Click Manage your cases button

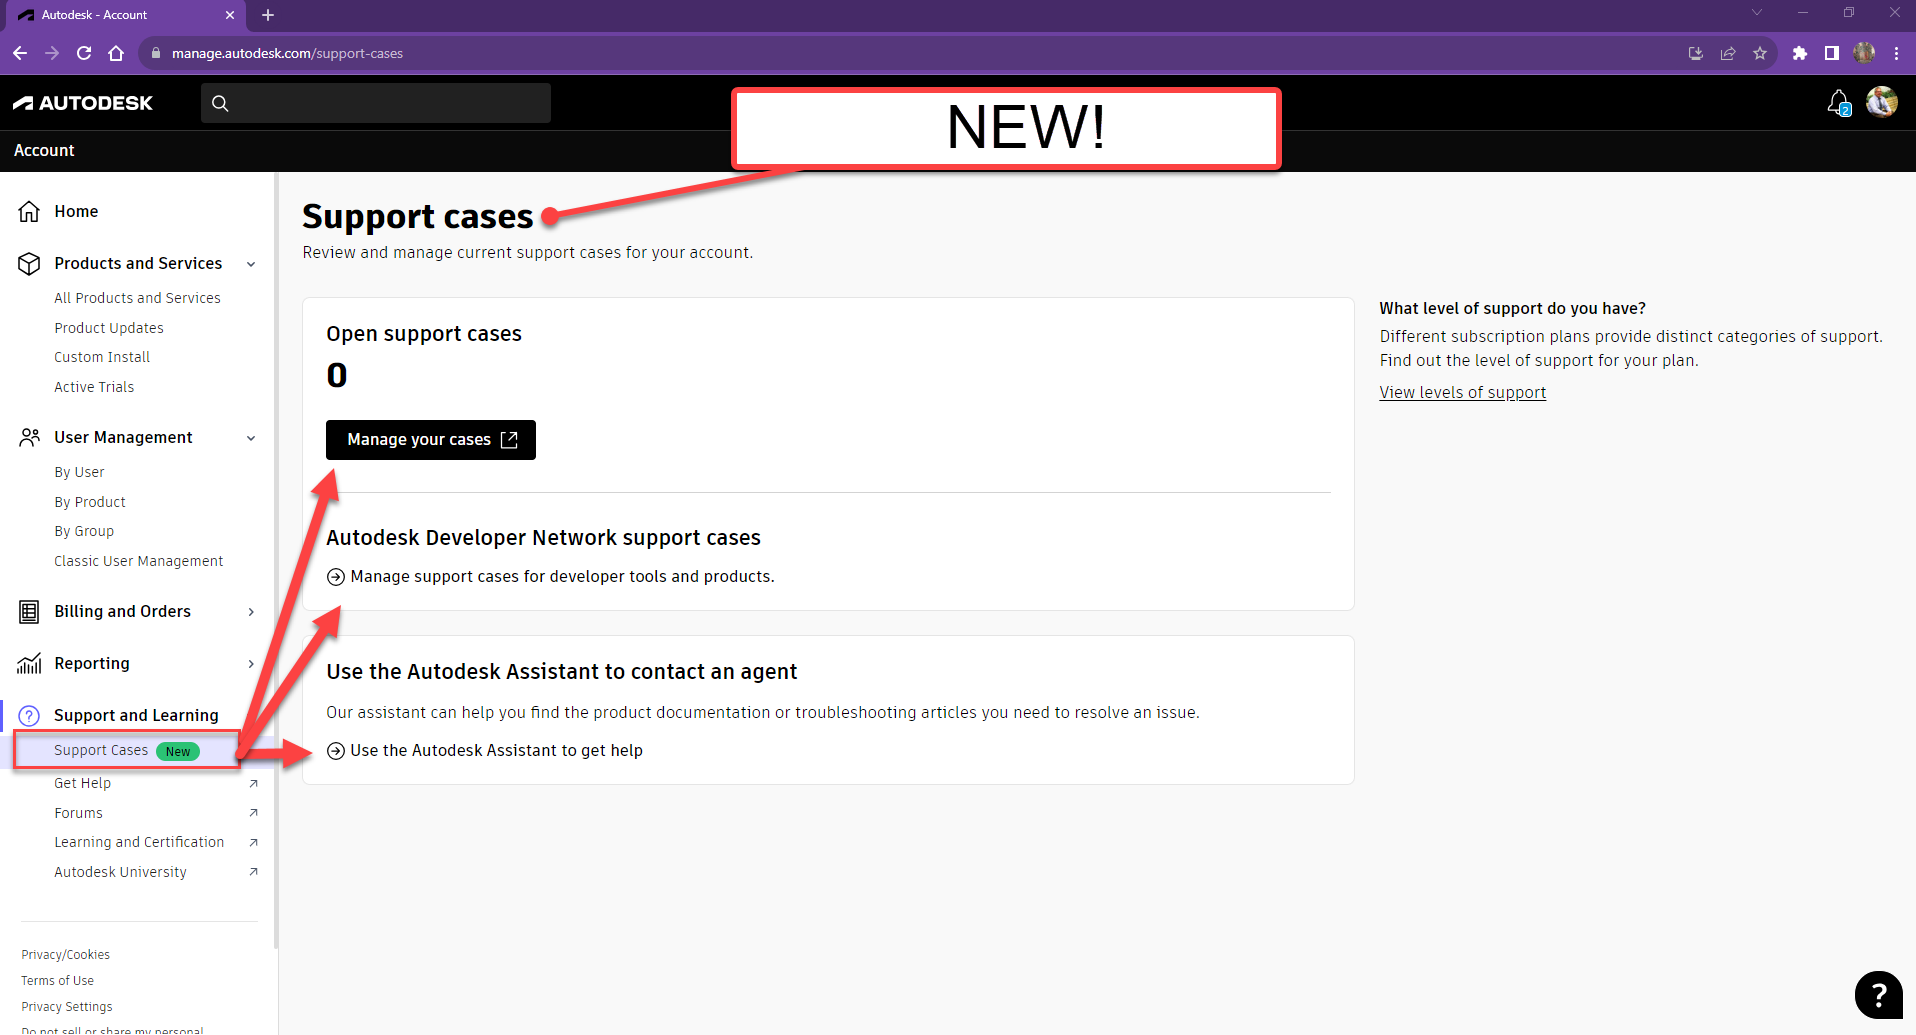[x=431, y=440]
